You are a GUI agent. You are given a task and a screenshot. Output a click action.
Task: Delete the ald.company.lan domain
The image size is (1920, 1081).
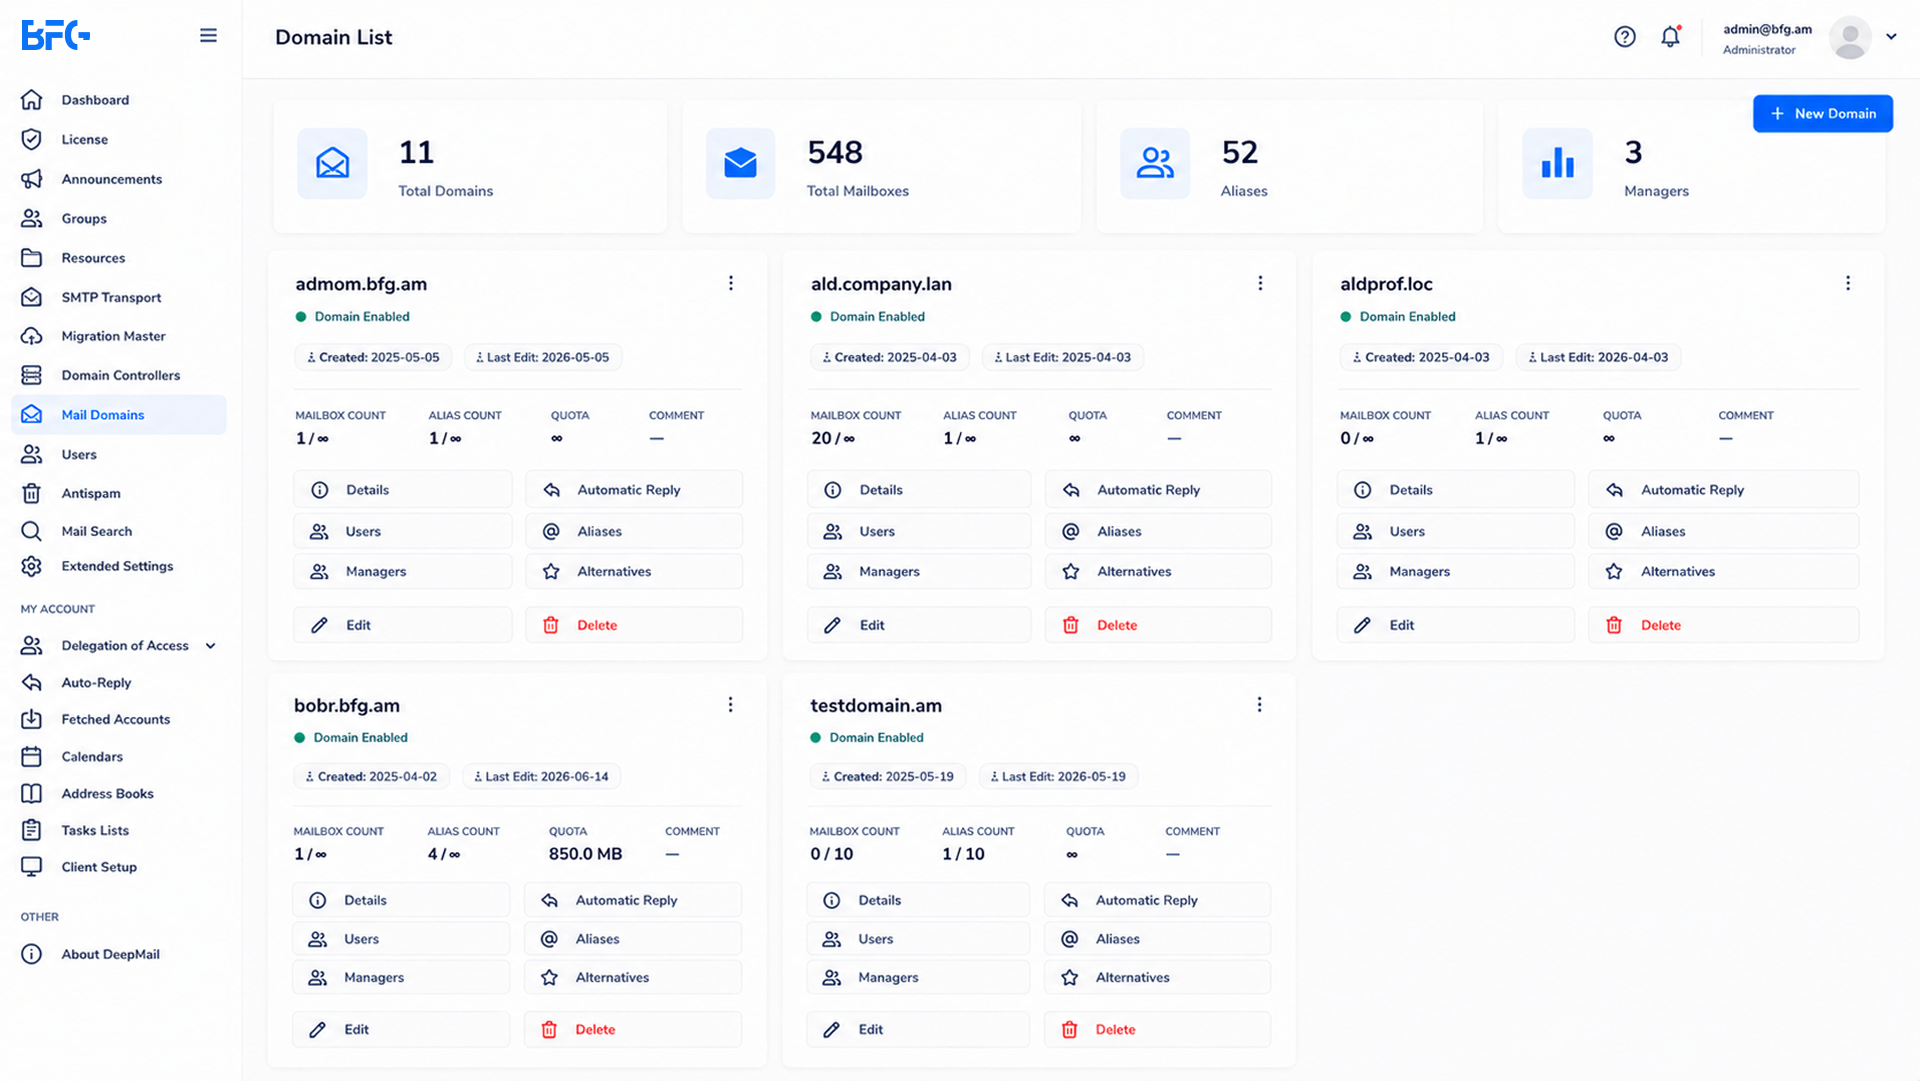[1158, 625]
